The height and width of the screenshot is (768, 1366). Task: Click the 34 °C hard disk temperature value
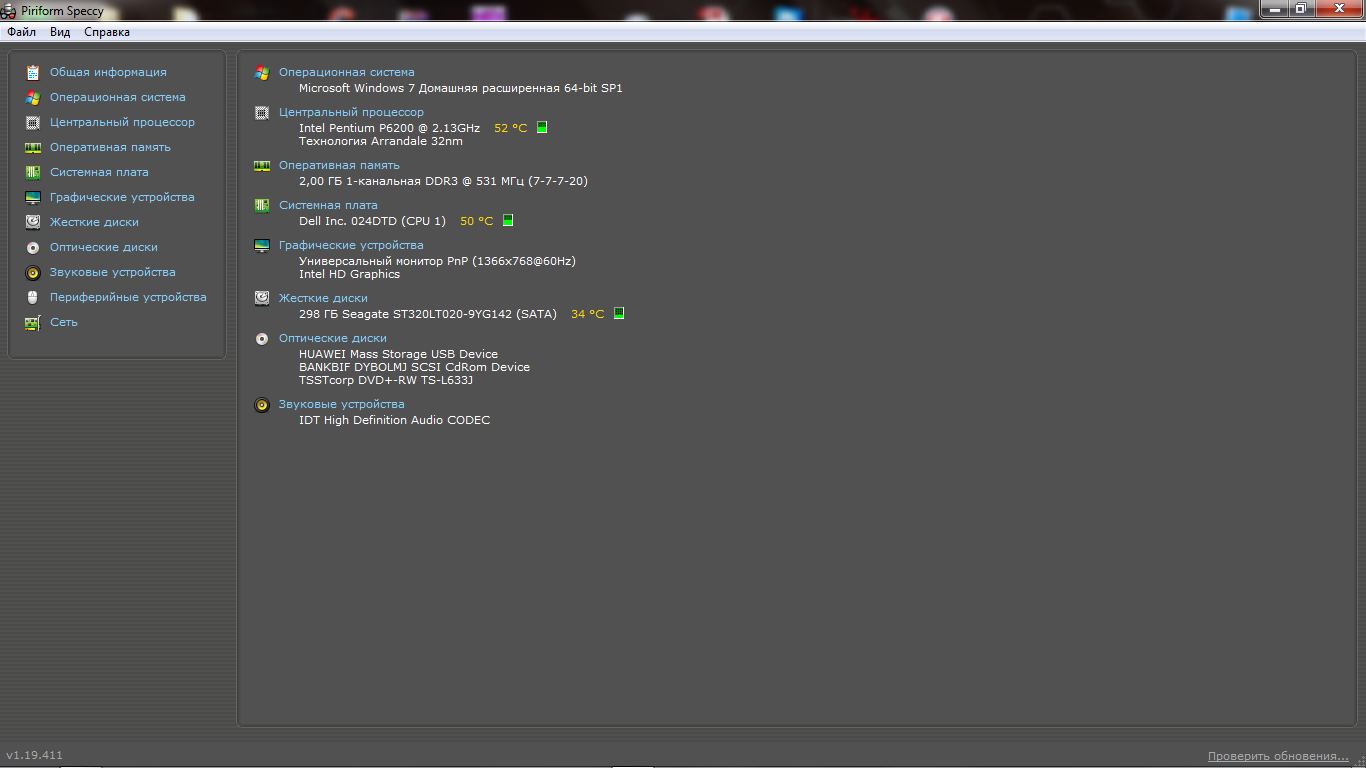coord(587,314)
